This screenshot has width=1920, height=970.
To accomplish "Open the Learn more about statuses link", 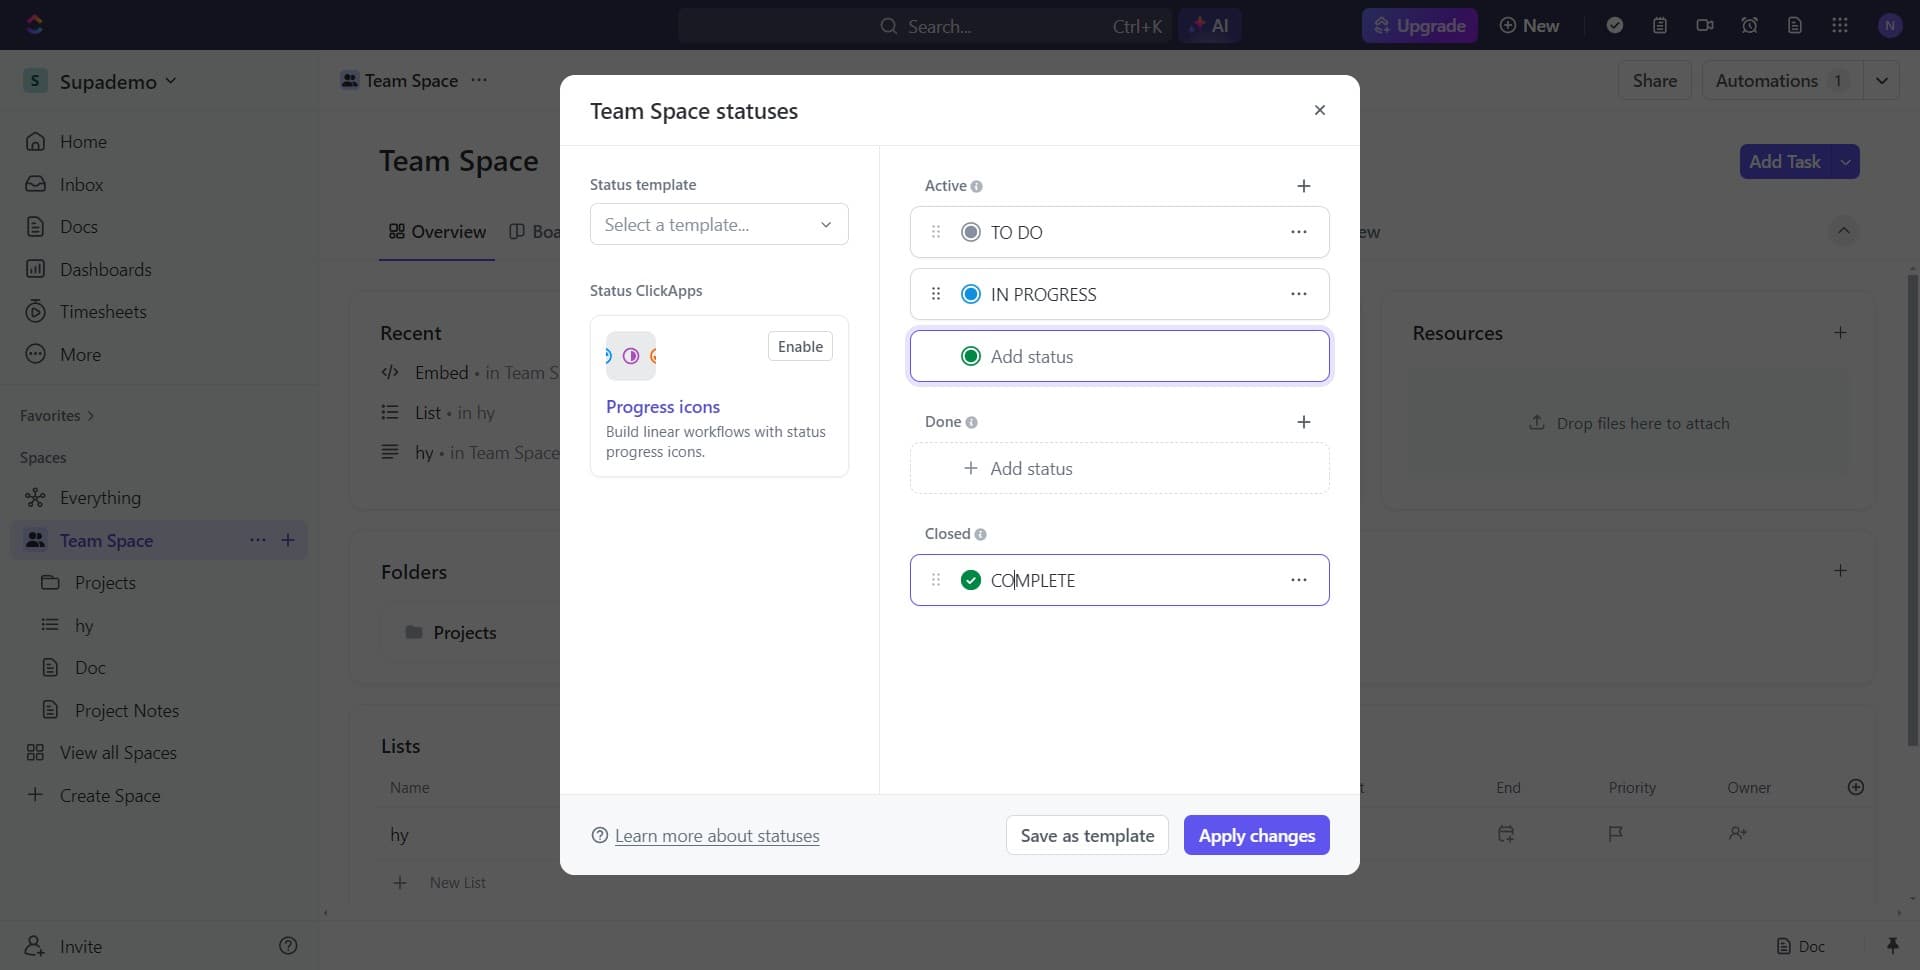I will pyautogui.click(x=717, y=836).
